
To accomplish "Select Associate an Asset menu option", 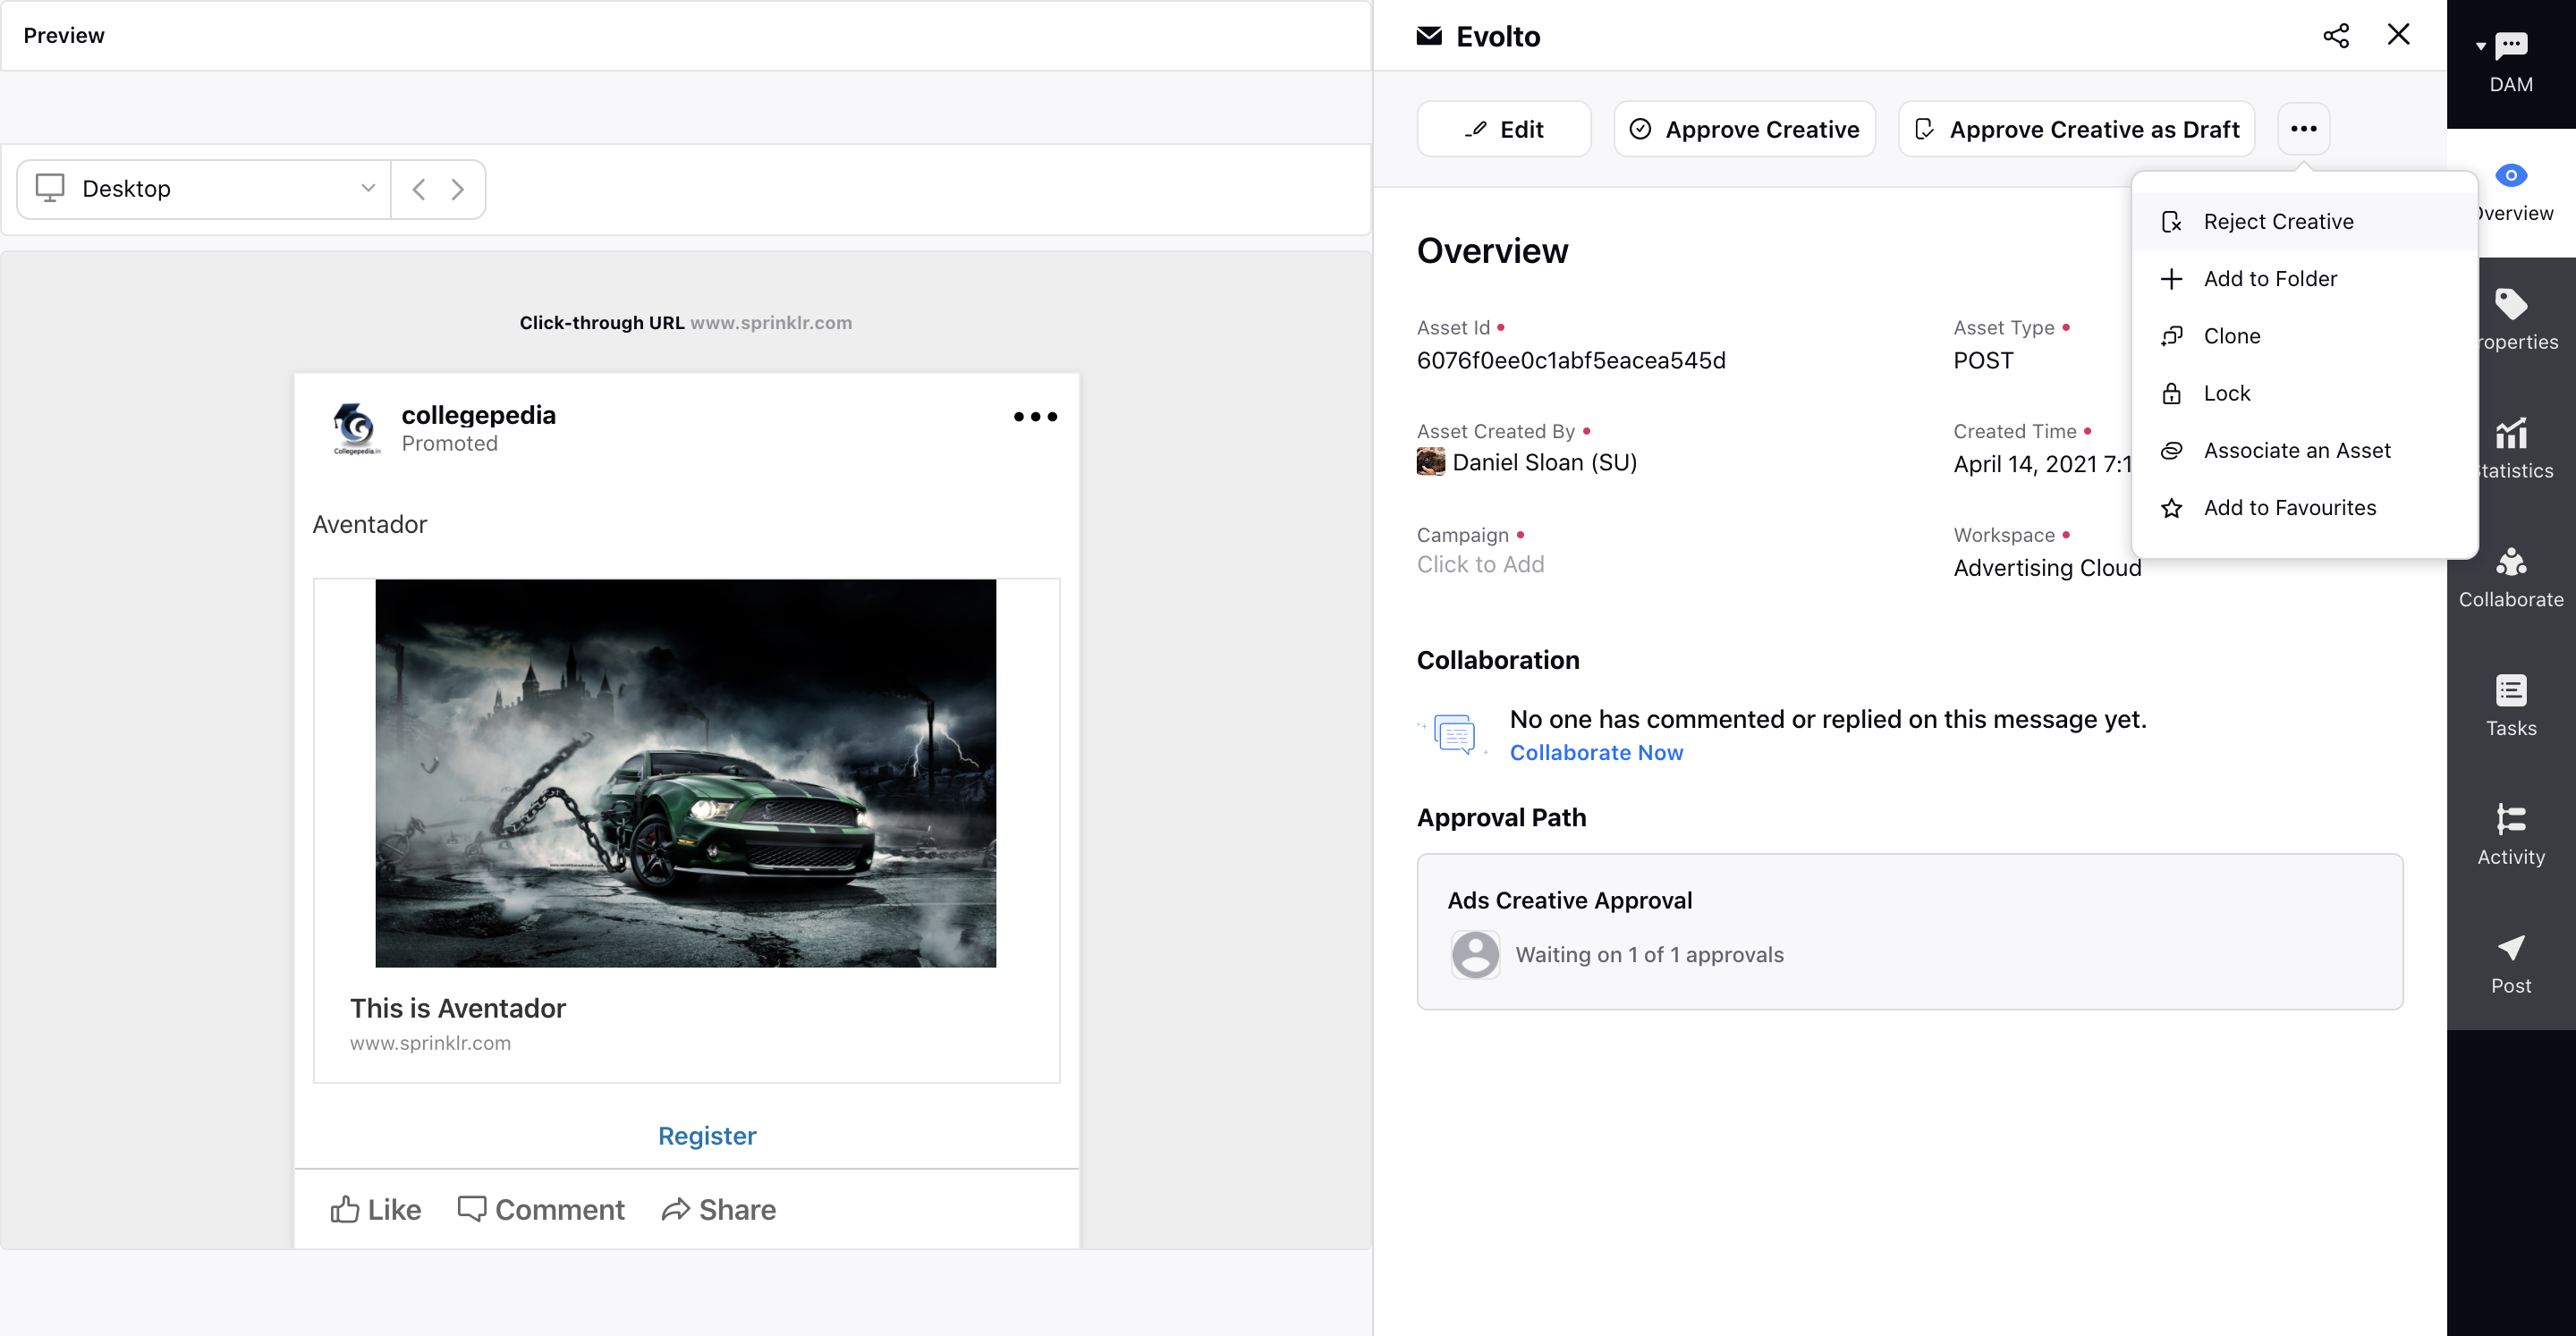I will click(x=2304, y=450).
